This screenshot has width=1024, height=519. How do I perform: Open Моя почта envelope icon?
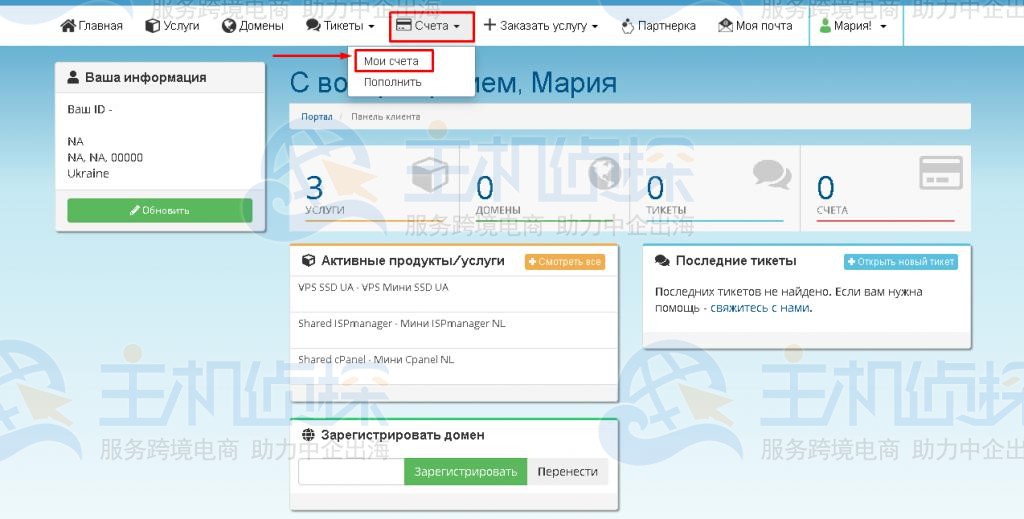point(725,26)
